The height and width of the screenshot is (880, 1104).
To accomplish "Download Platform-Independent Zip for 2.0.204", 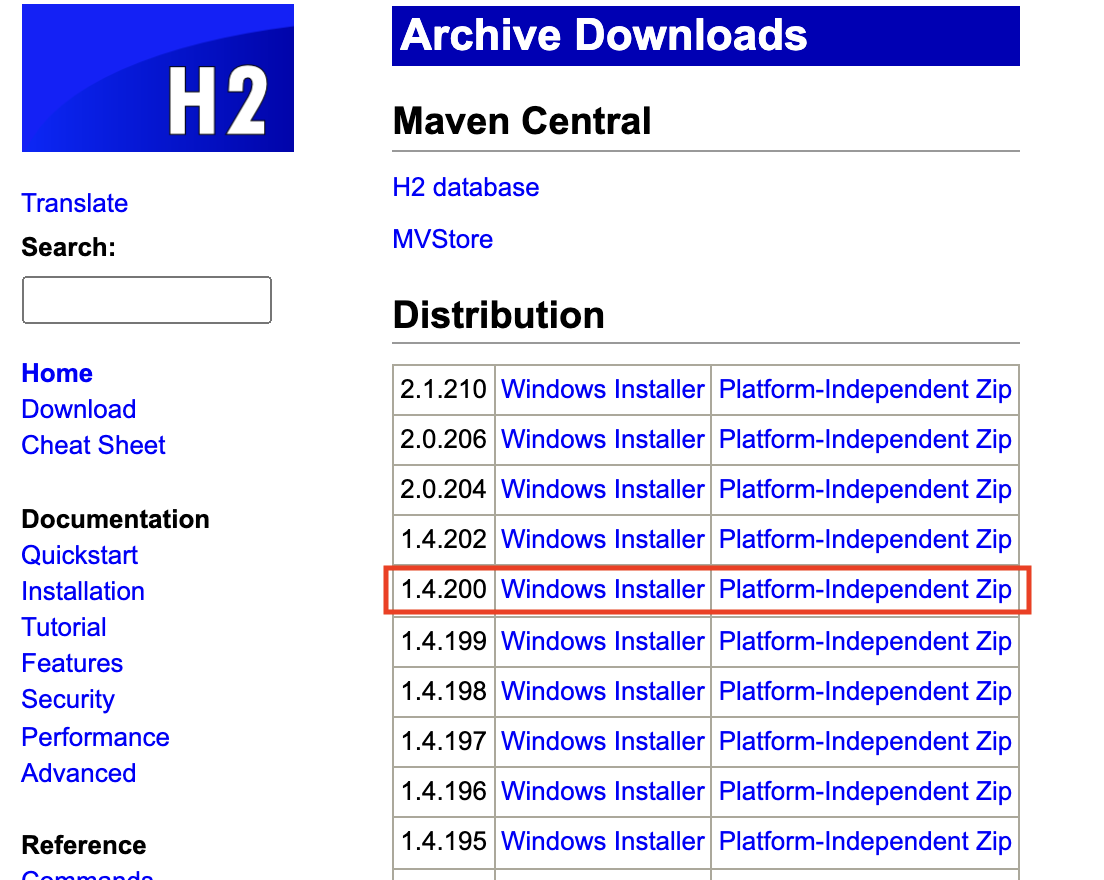I will click(x=865, y=489).
